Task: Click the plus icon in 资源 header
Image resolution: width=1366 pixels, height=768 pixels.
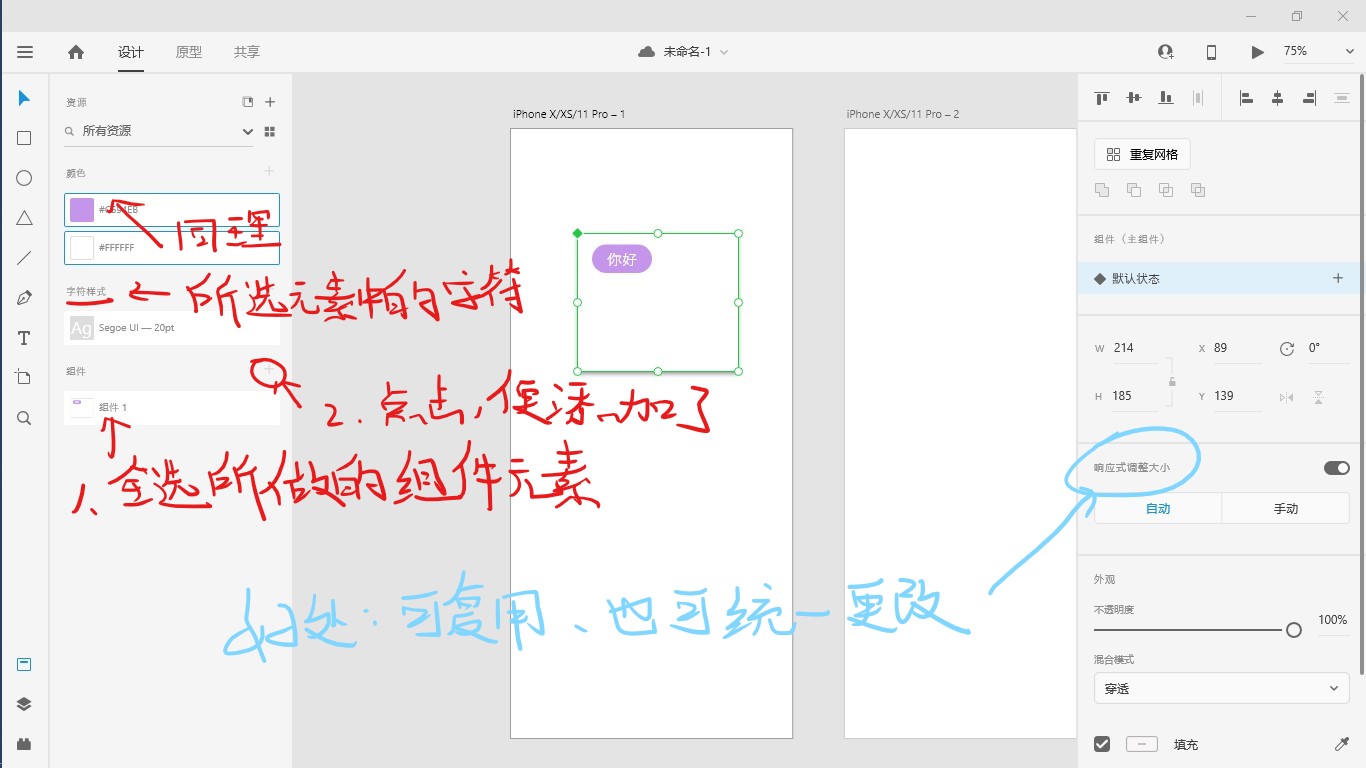Action: 270,102
